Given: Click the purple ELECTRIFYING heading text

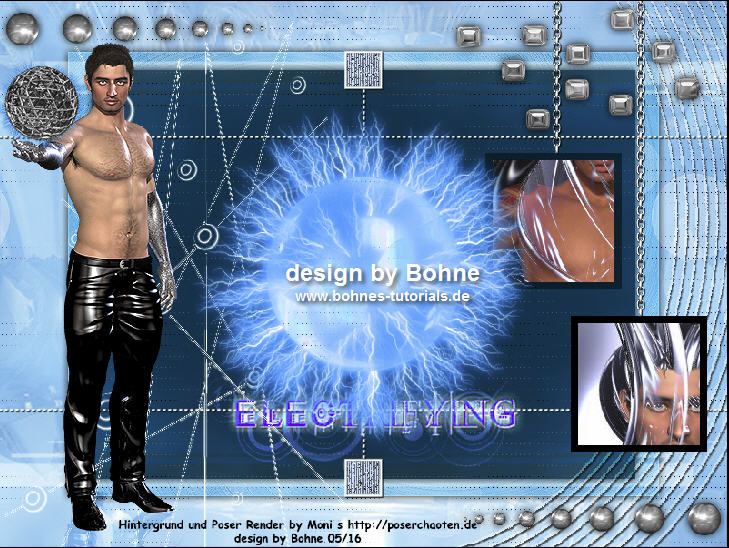Looking at the screenshot, I should point(374,413).
